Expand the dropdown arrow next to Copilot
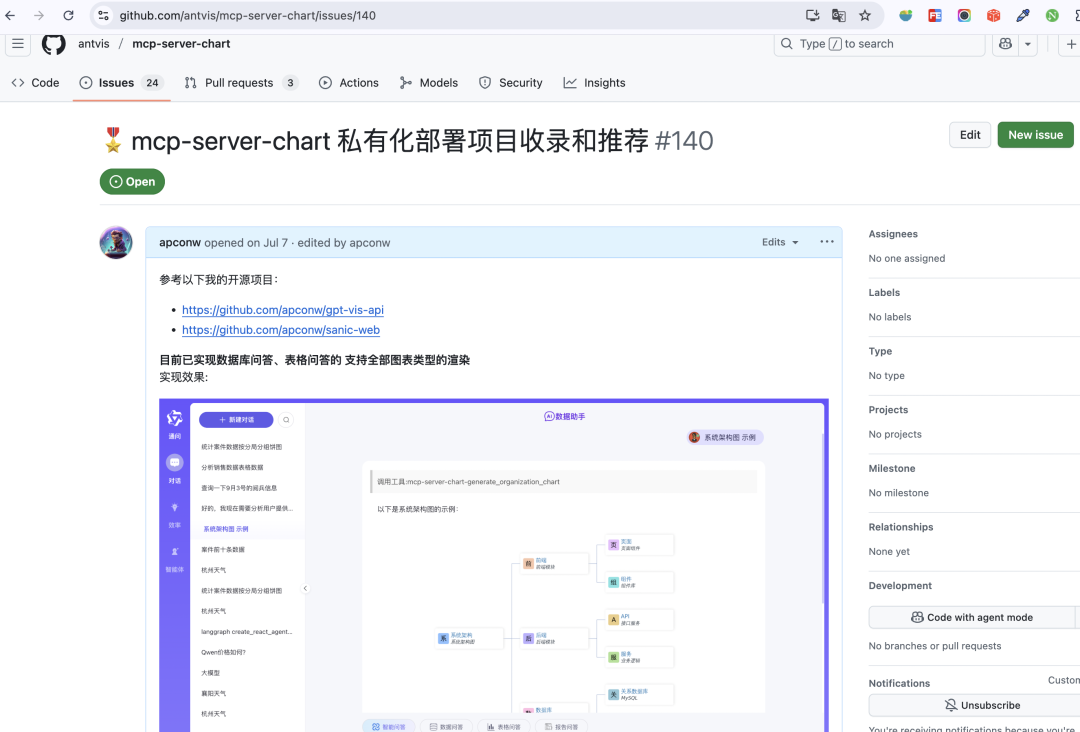 [1028, 44]
